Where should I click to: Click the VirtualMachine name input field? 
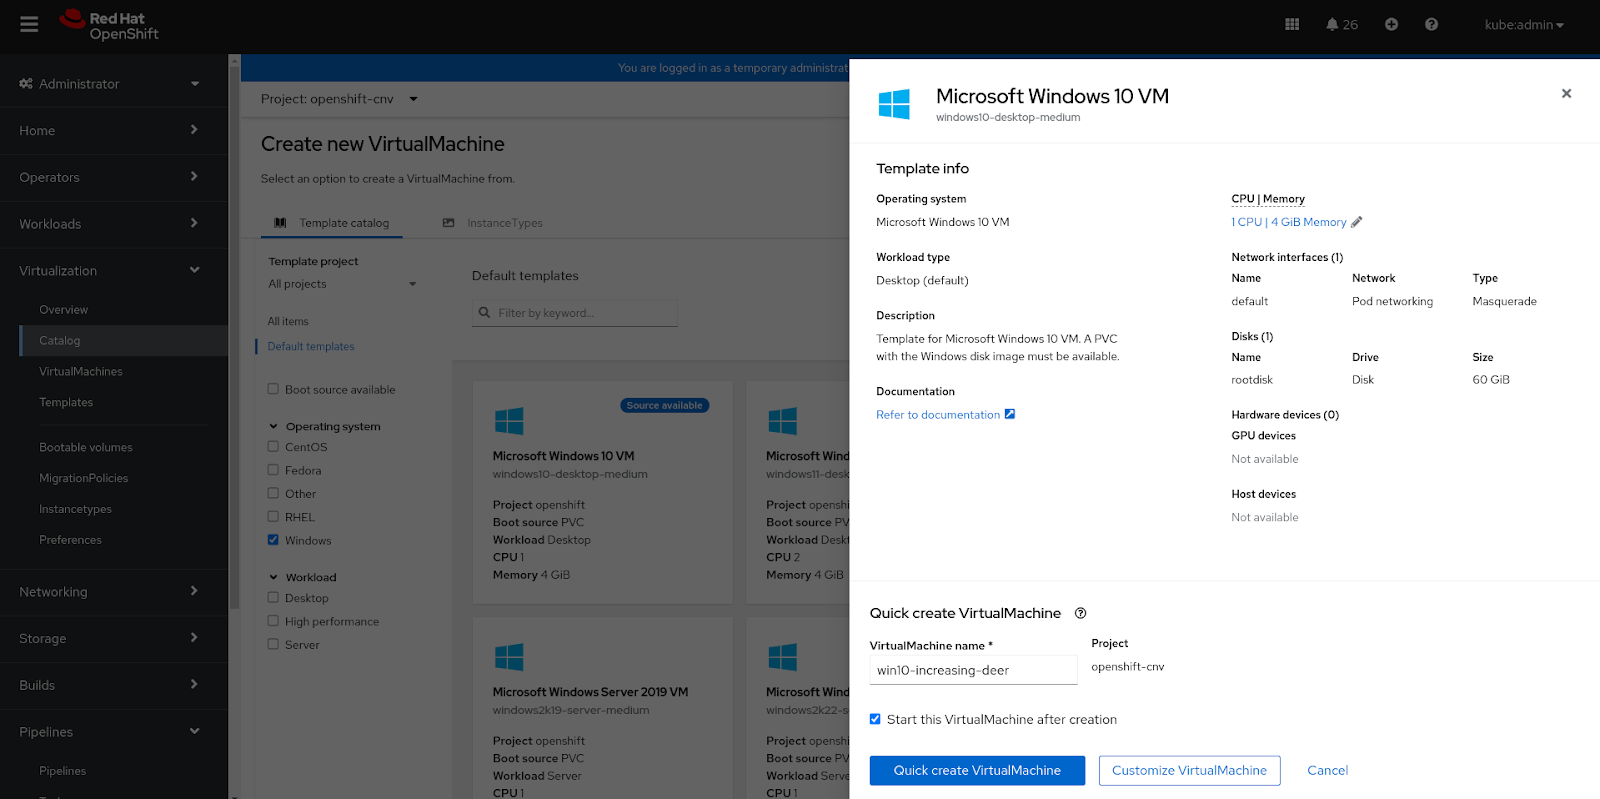(973, 670)
